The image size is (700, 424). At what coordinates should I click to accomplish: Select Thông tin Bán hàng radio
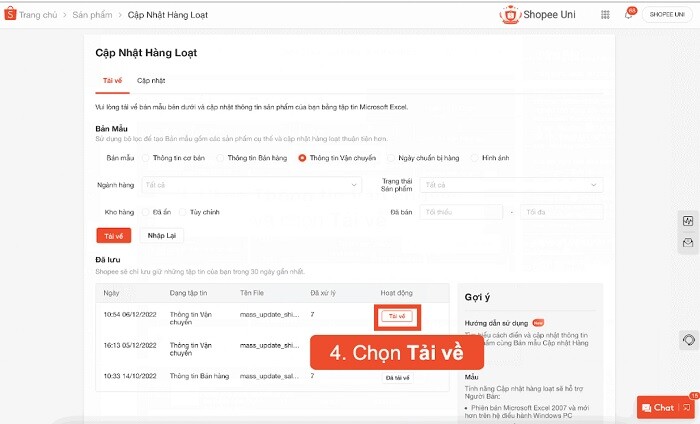[x=220, y=158]
